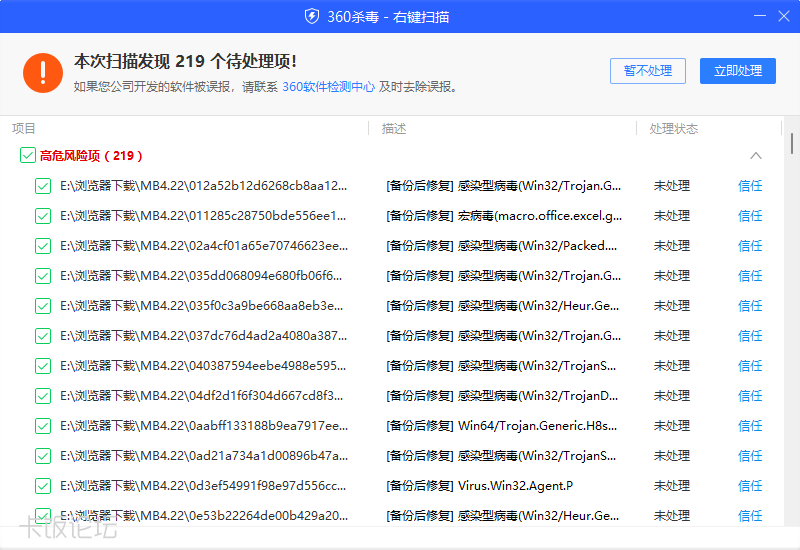Collapse the 高危风险项 group with chevron
This screenshot has width=800, height=550.
coord(756,155)
